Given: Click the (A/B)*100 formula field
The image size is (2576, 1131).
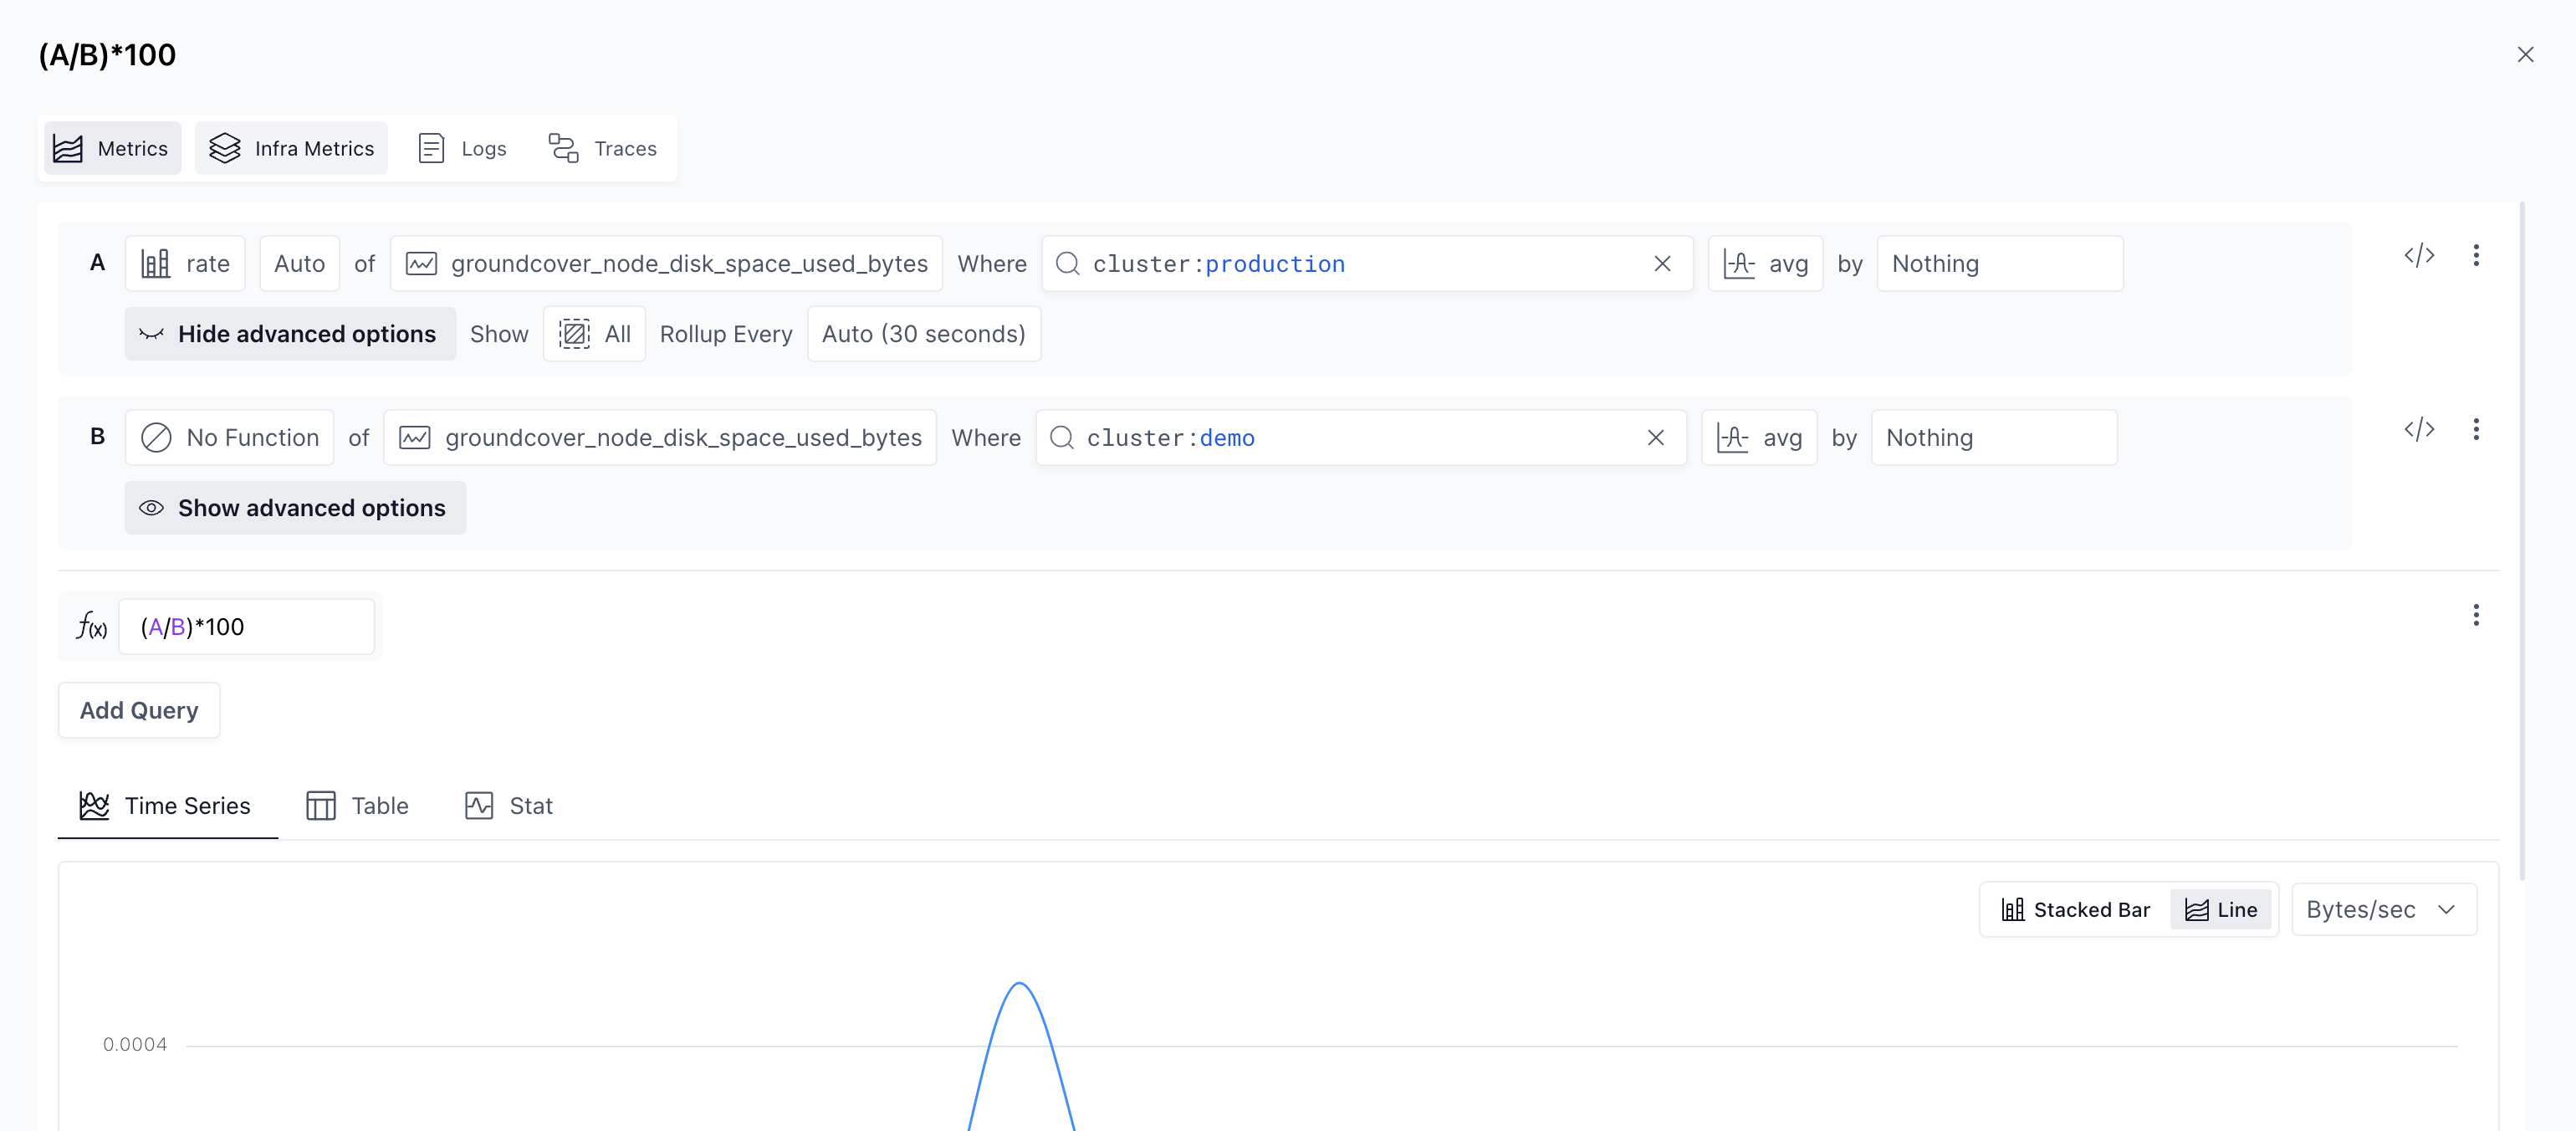Looking at the screenshot, I should 246,627.
